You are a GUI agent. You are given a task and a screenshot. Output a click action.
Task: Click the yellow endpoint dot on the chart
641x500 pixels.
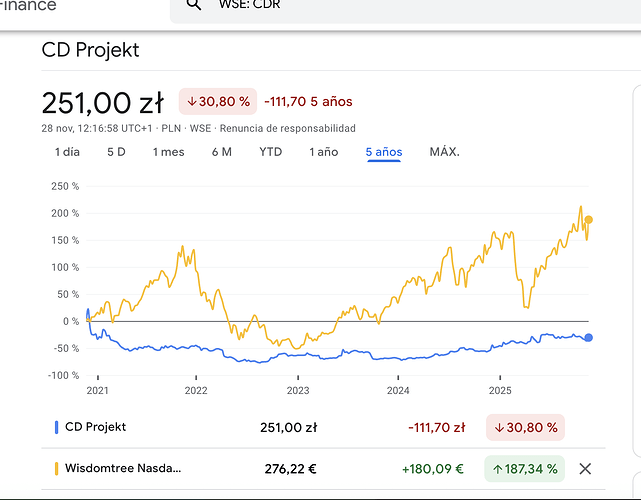[589, 220]
